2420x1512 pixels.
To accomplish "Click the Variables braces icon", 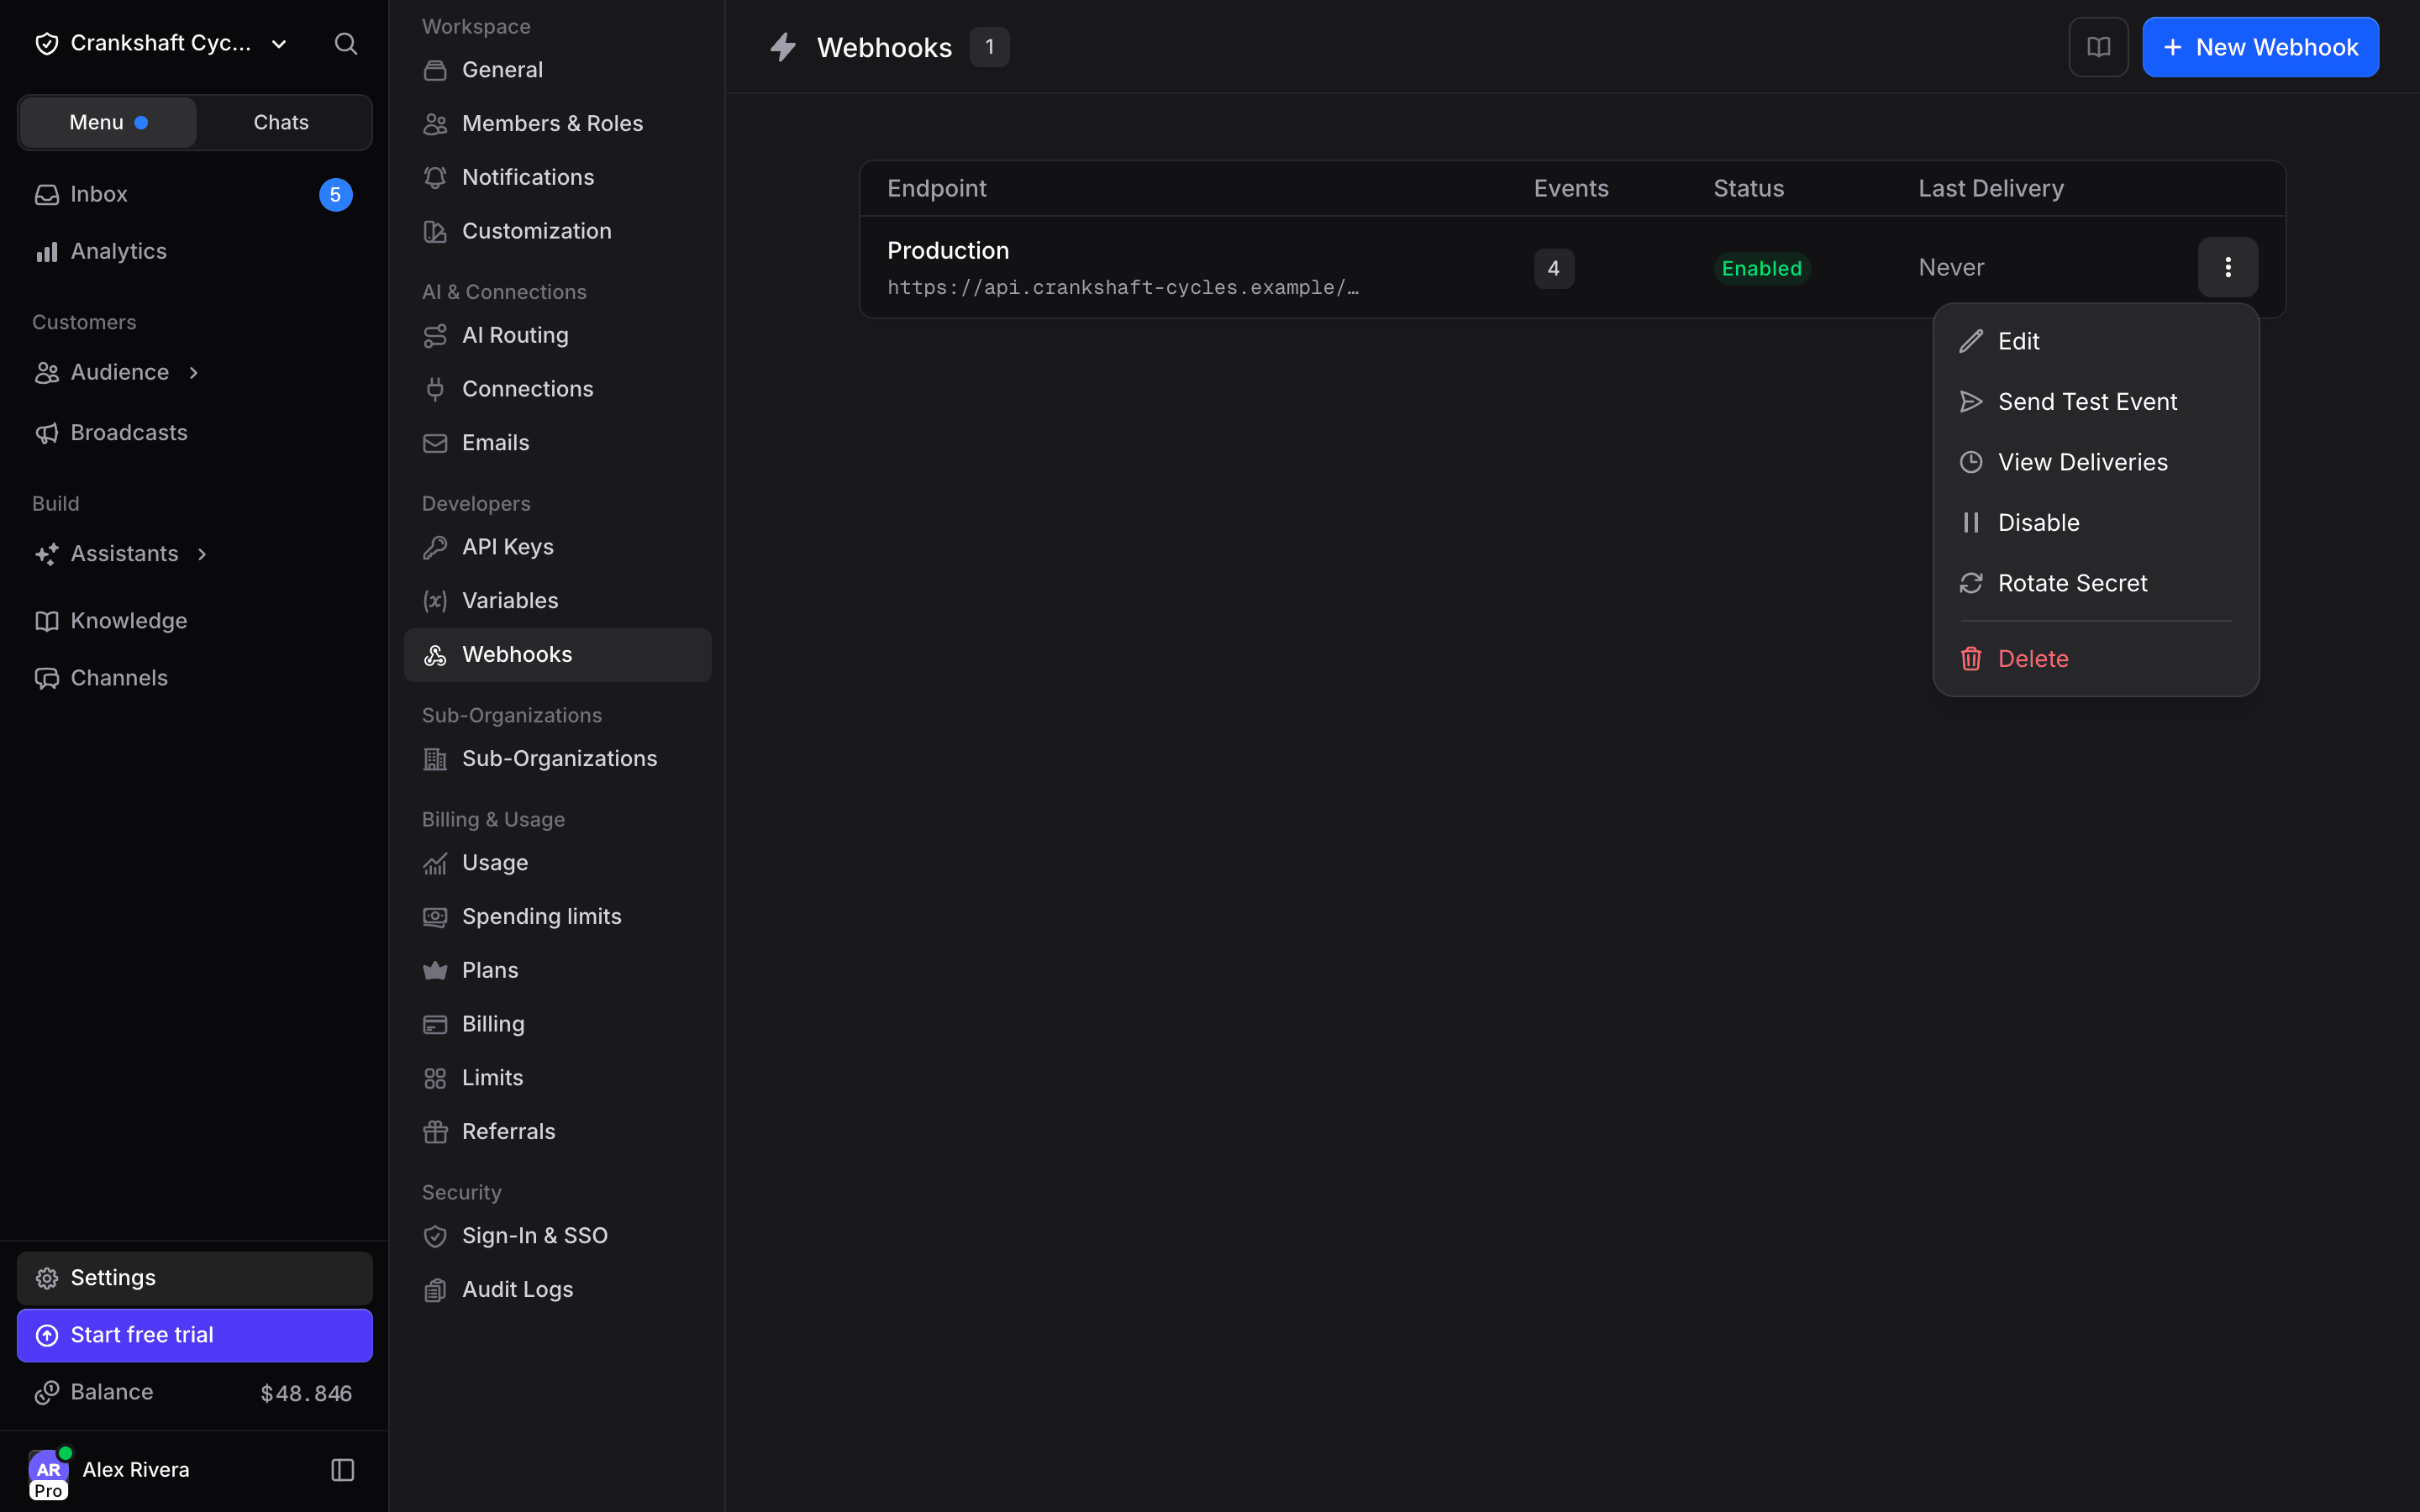I will [435, 601].
